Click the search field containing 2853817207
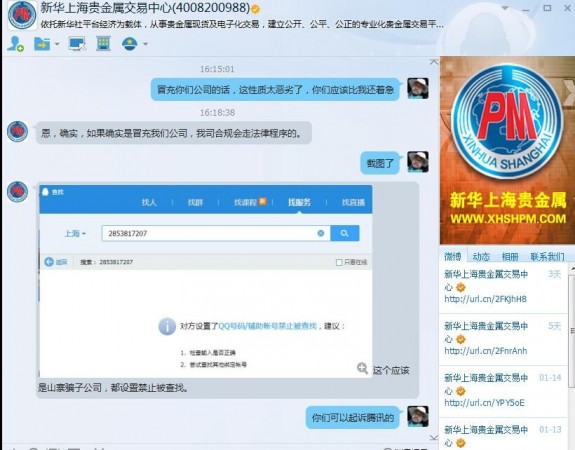Image resolution: width=575 pixels, height=450 pixels. [x=216, y=233]
